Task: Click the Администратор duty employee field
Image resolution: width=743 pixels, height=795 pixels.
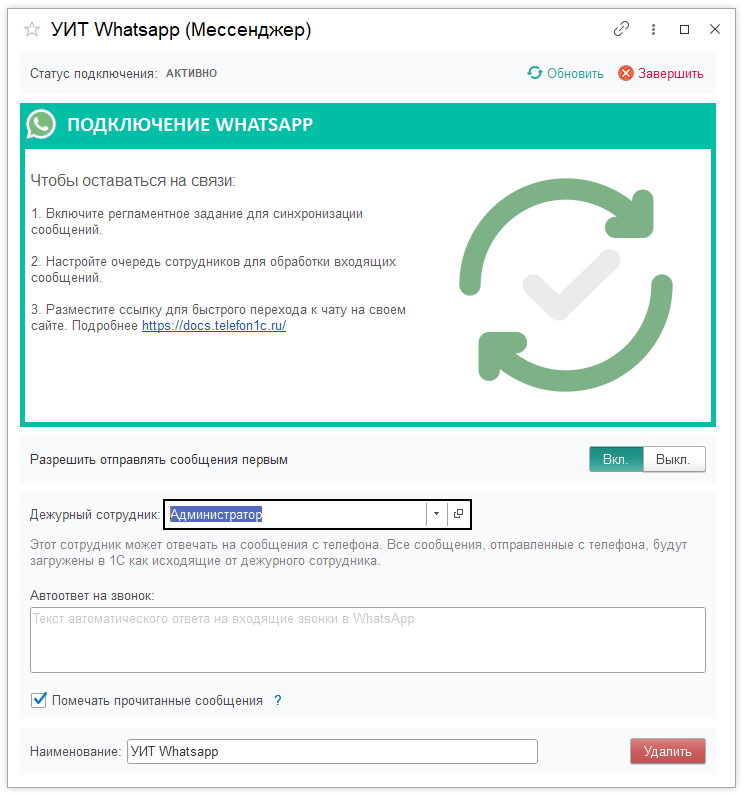Action: 295,514
